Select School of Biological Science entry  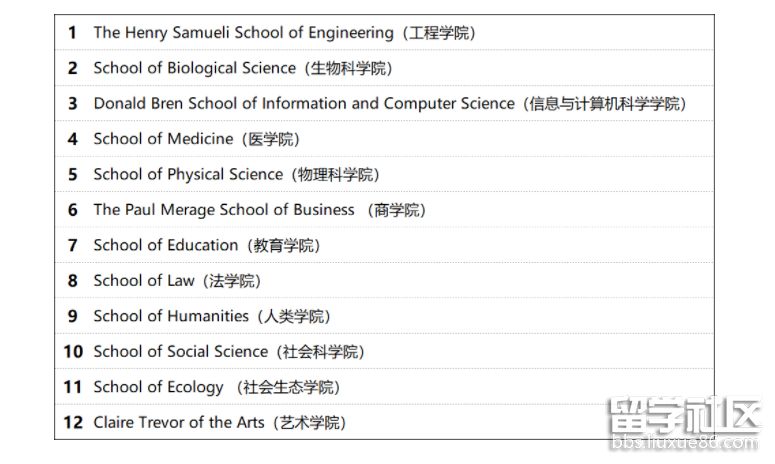[384, 68]
